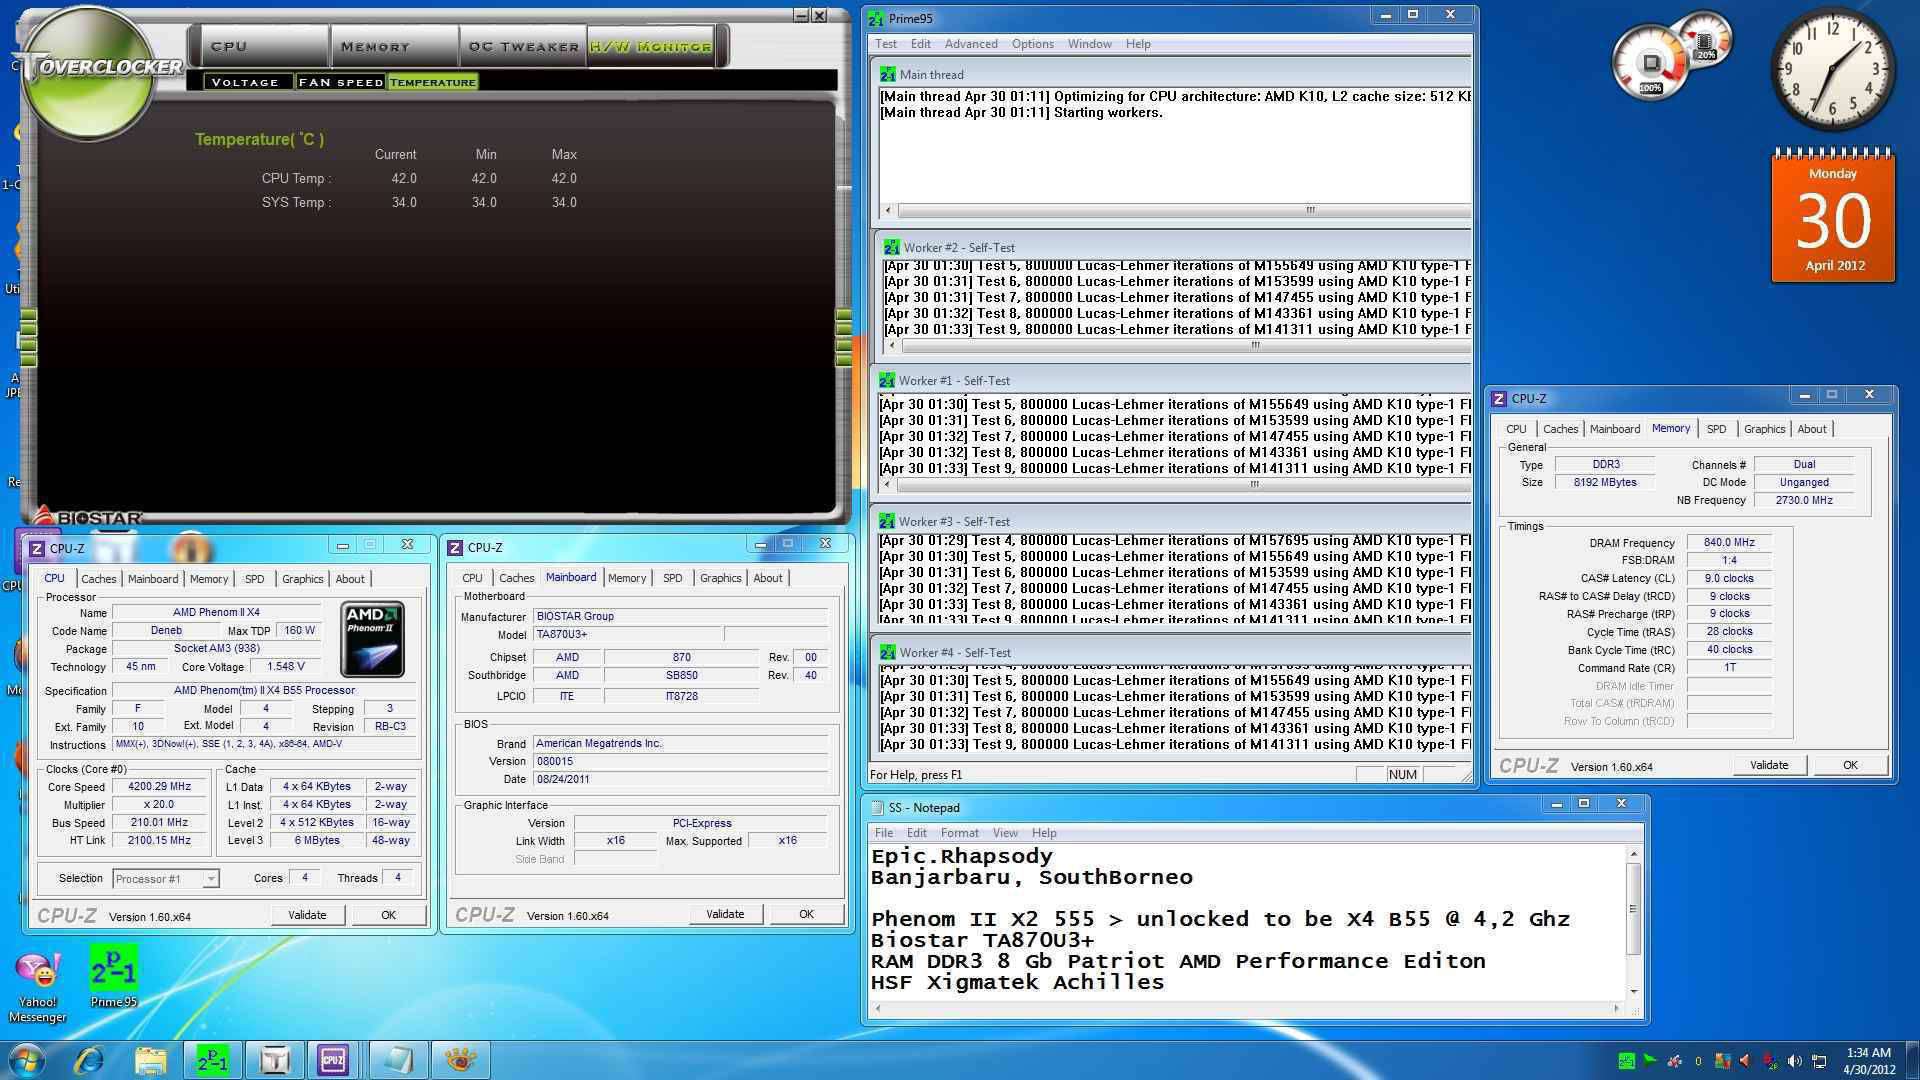The image size is (1920, 1080).
Task: Select the paw-print application taskbar icon
Action: [459, 1060]
